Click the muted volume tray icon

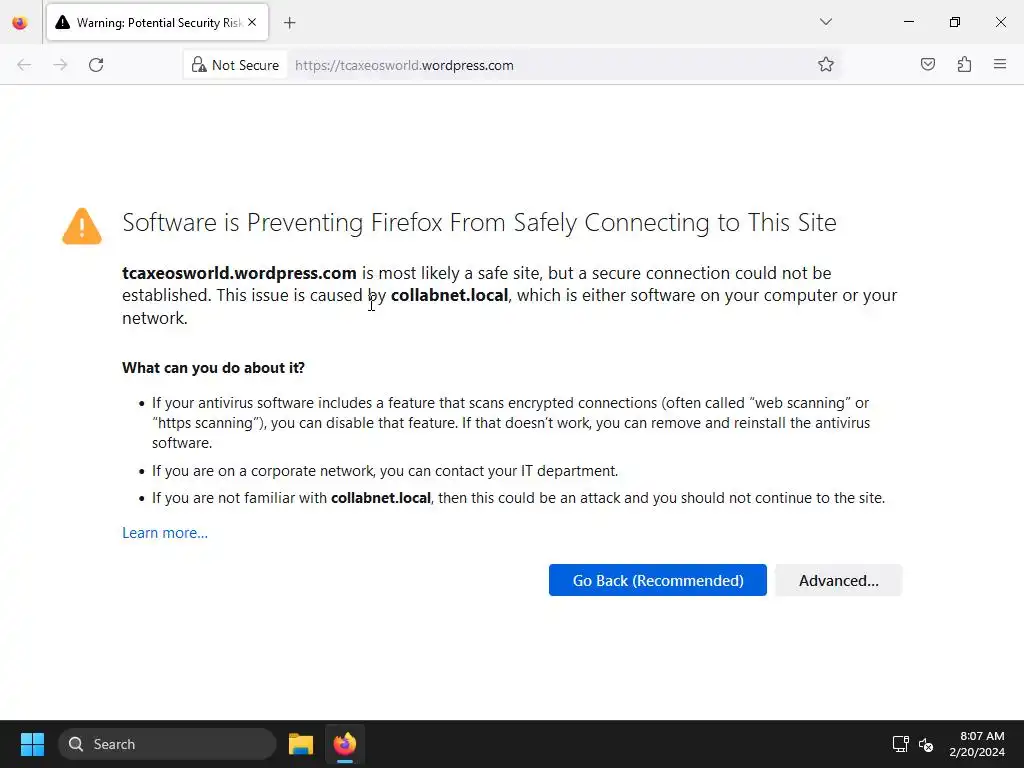click(926, 744)
